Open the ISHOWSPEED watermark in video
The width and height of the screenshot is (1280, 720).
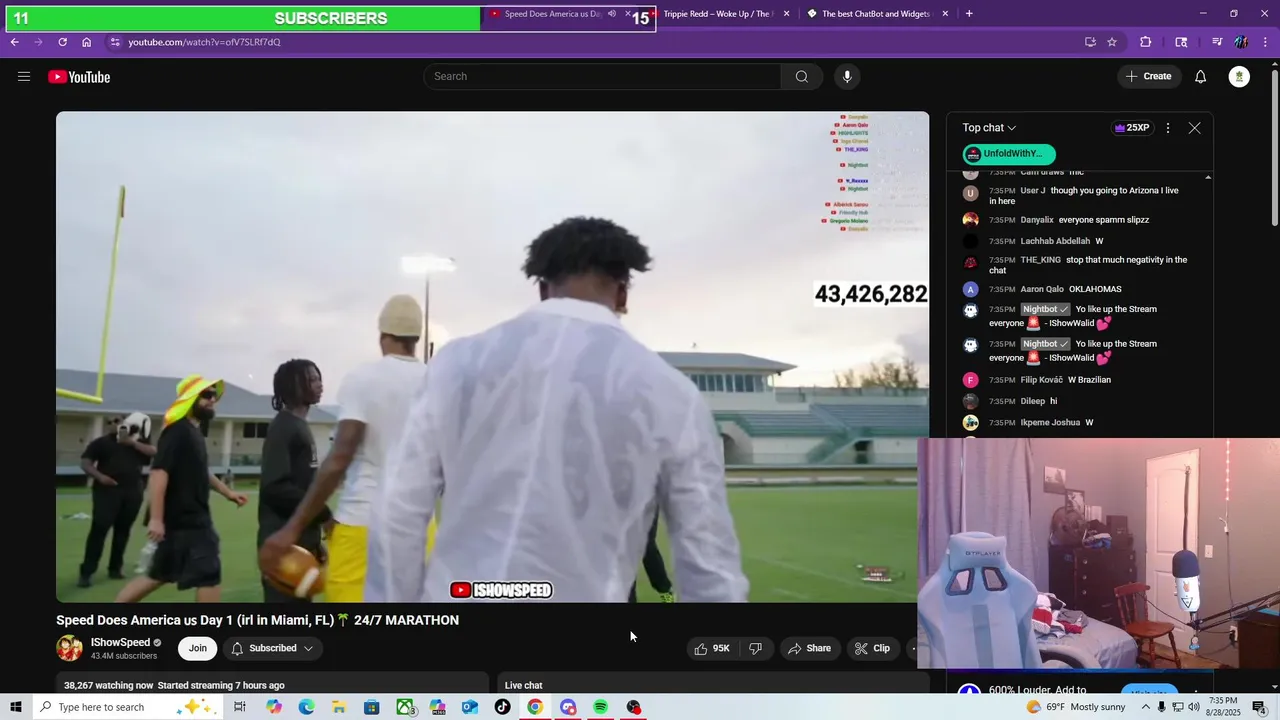tap(501, 590)
